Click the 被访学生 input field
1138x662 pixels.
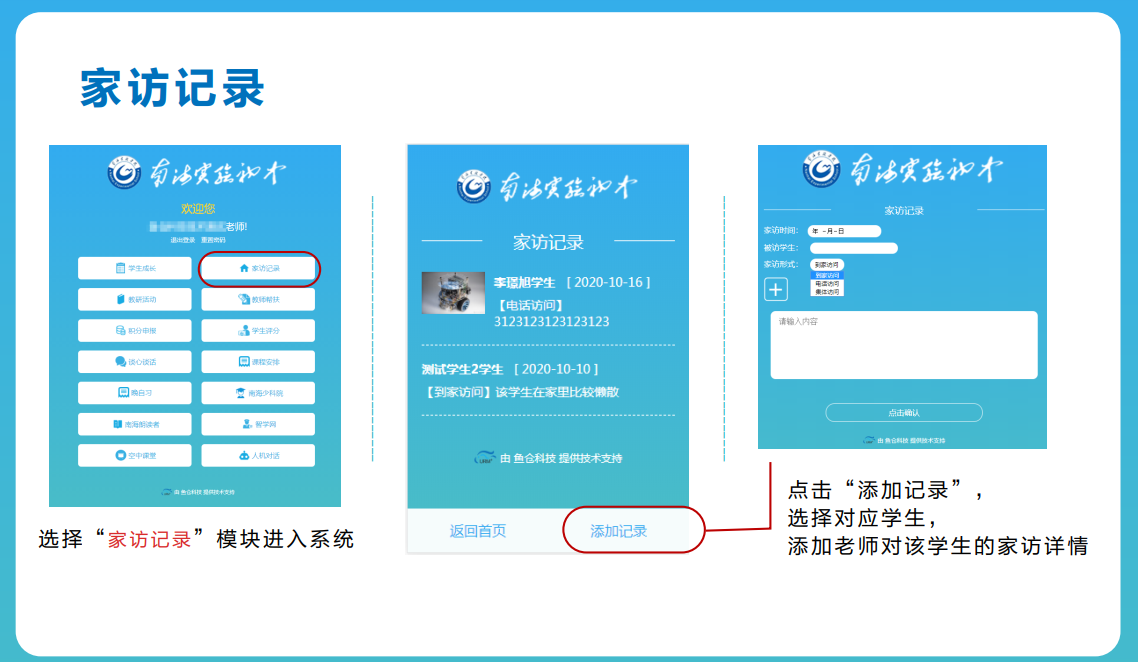854,248
